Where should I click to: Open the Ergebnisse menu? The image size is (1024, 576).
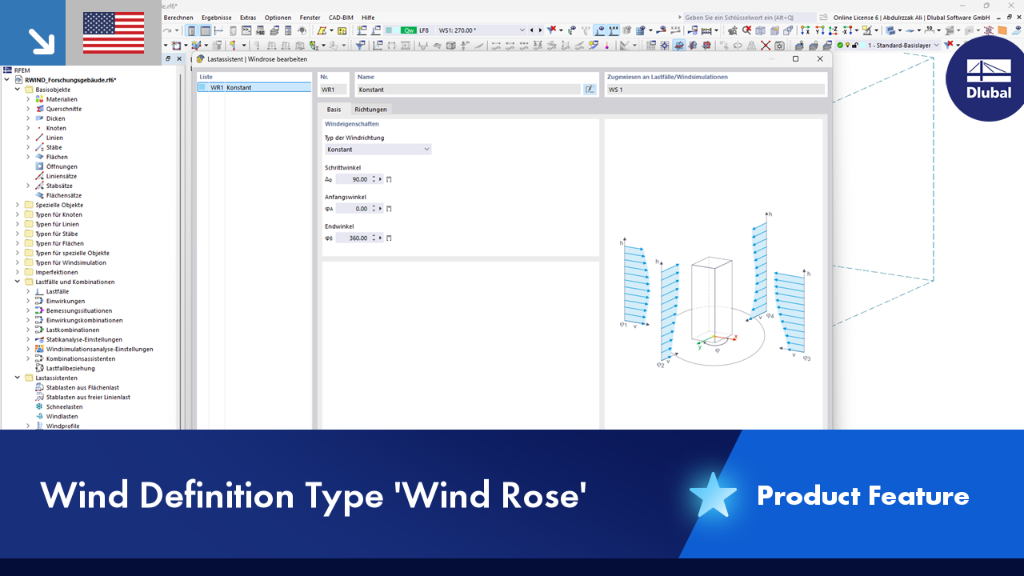[x=216, y=18]
